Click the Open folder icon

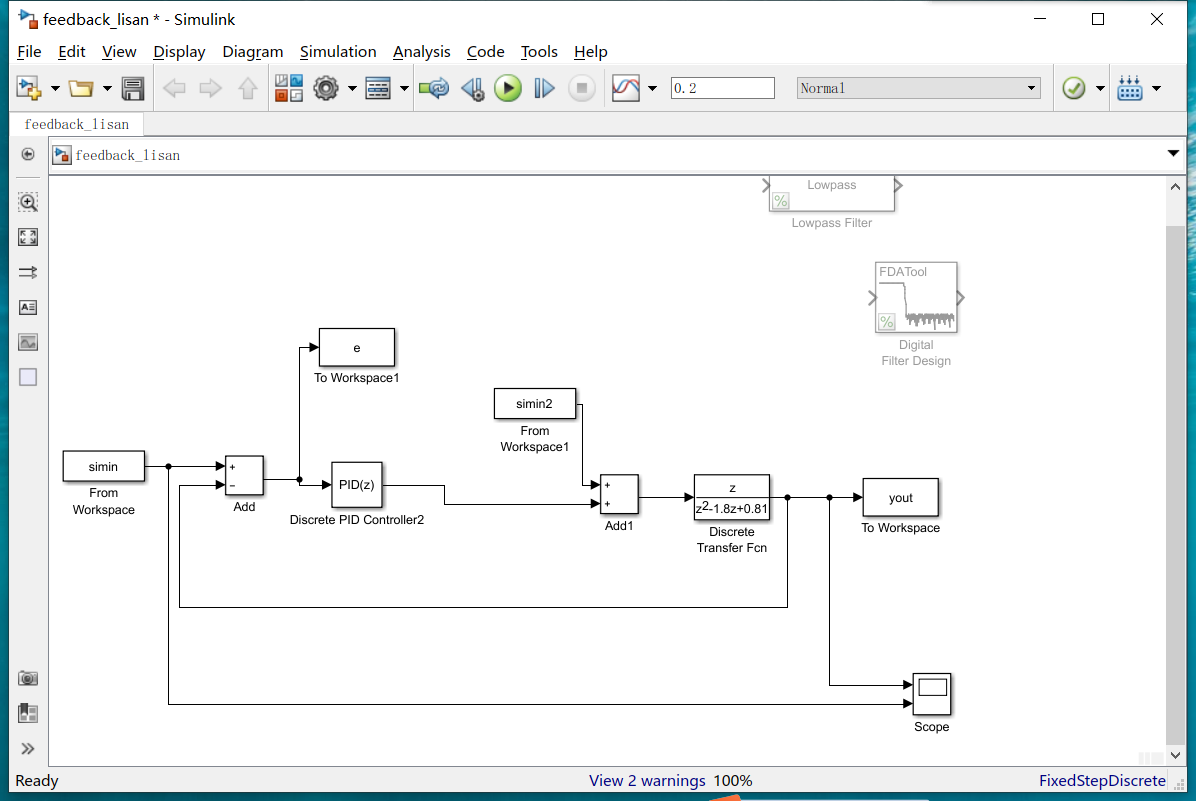pyautogui.click(x=81, y=88)
